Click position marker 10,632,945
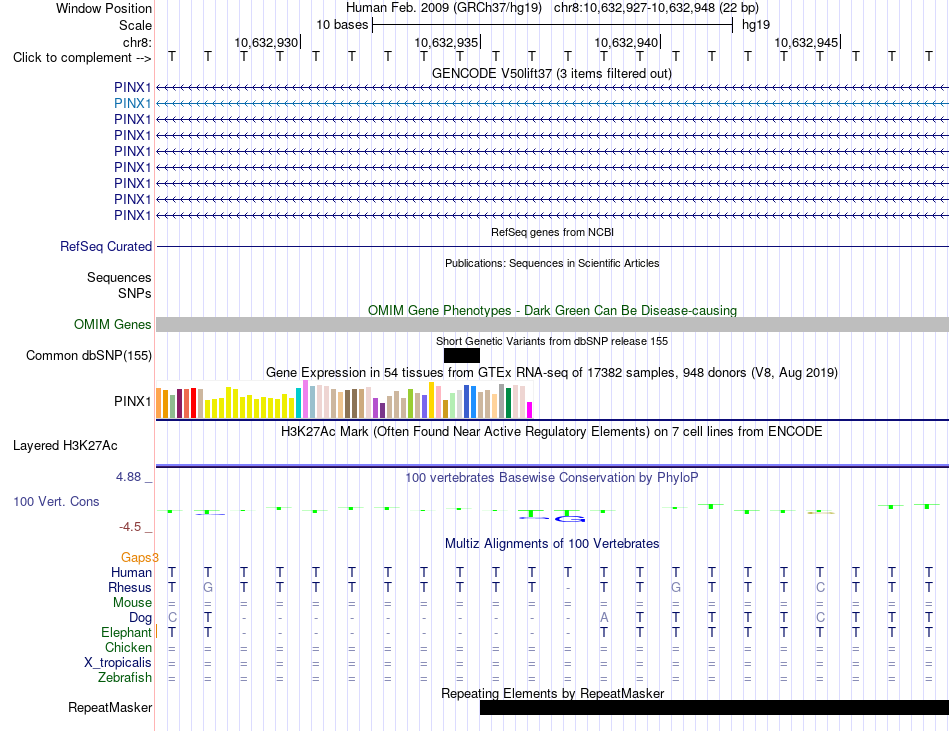 806,42
